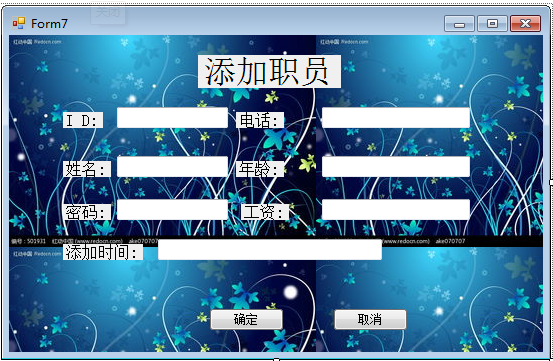Viewport: 553px width, 361px height.
Task: Click the 添加时间: label
Action: point(103,252)
